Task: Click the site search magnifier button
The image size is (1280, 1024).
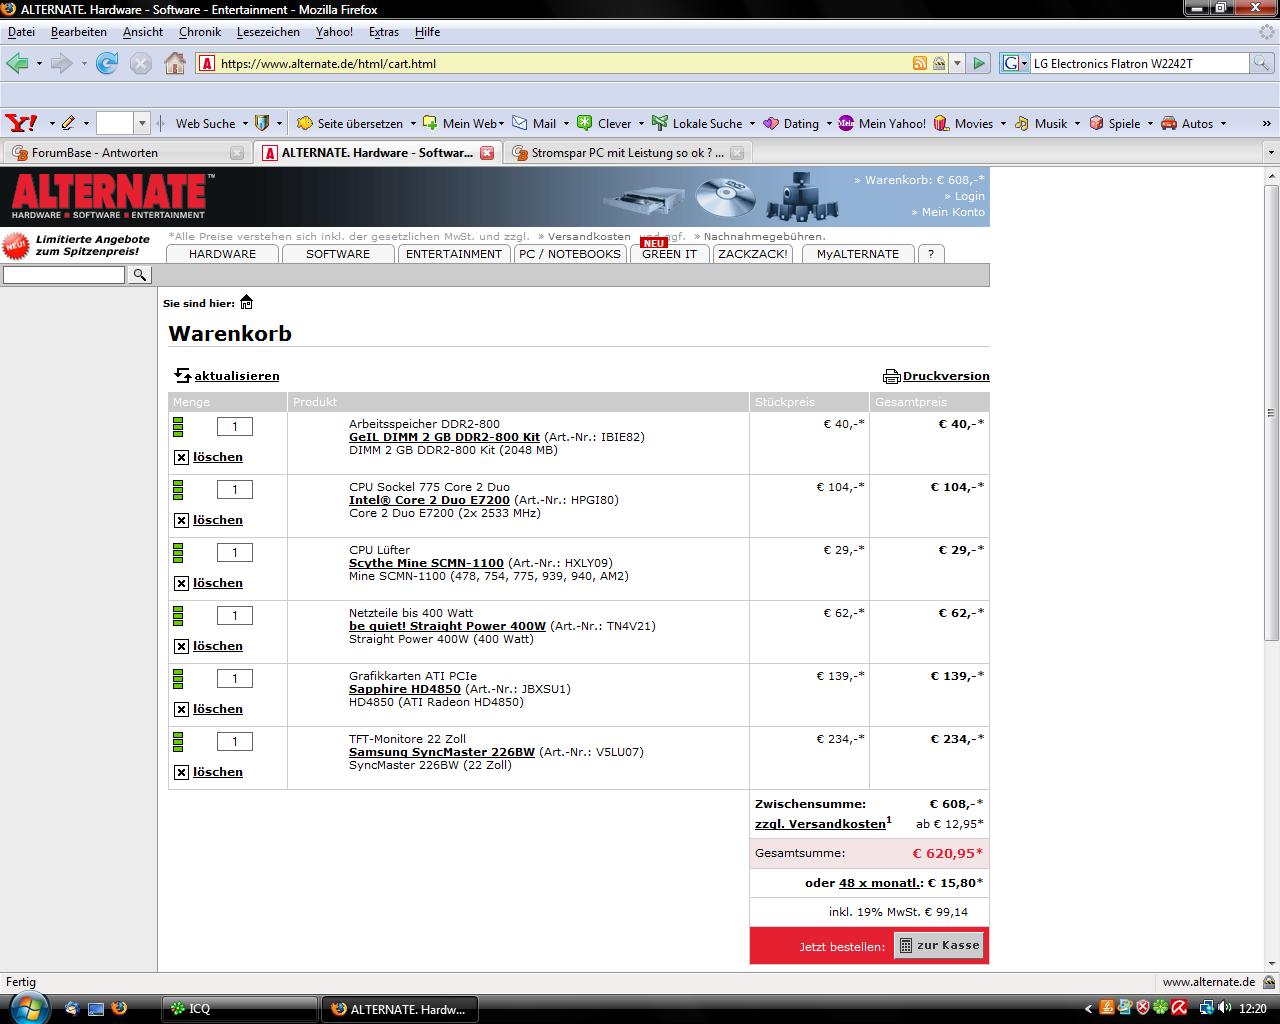Action: pos(140,275)
